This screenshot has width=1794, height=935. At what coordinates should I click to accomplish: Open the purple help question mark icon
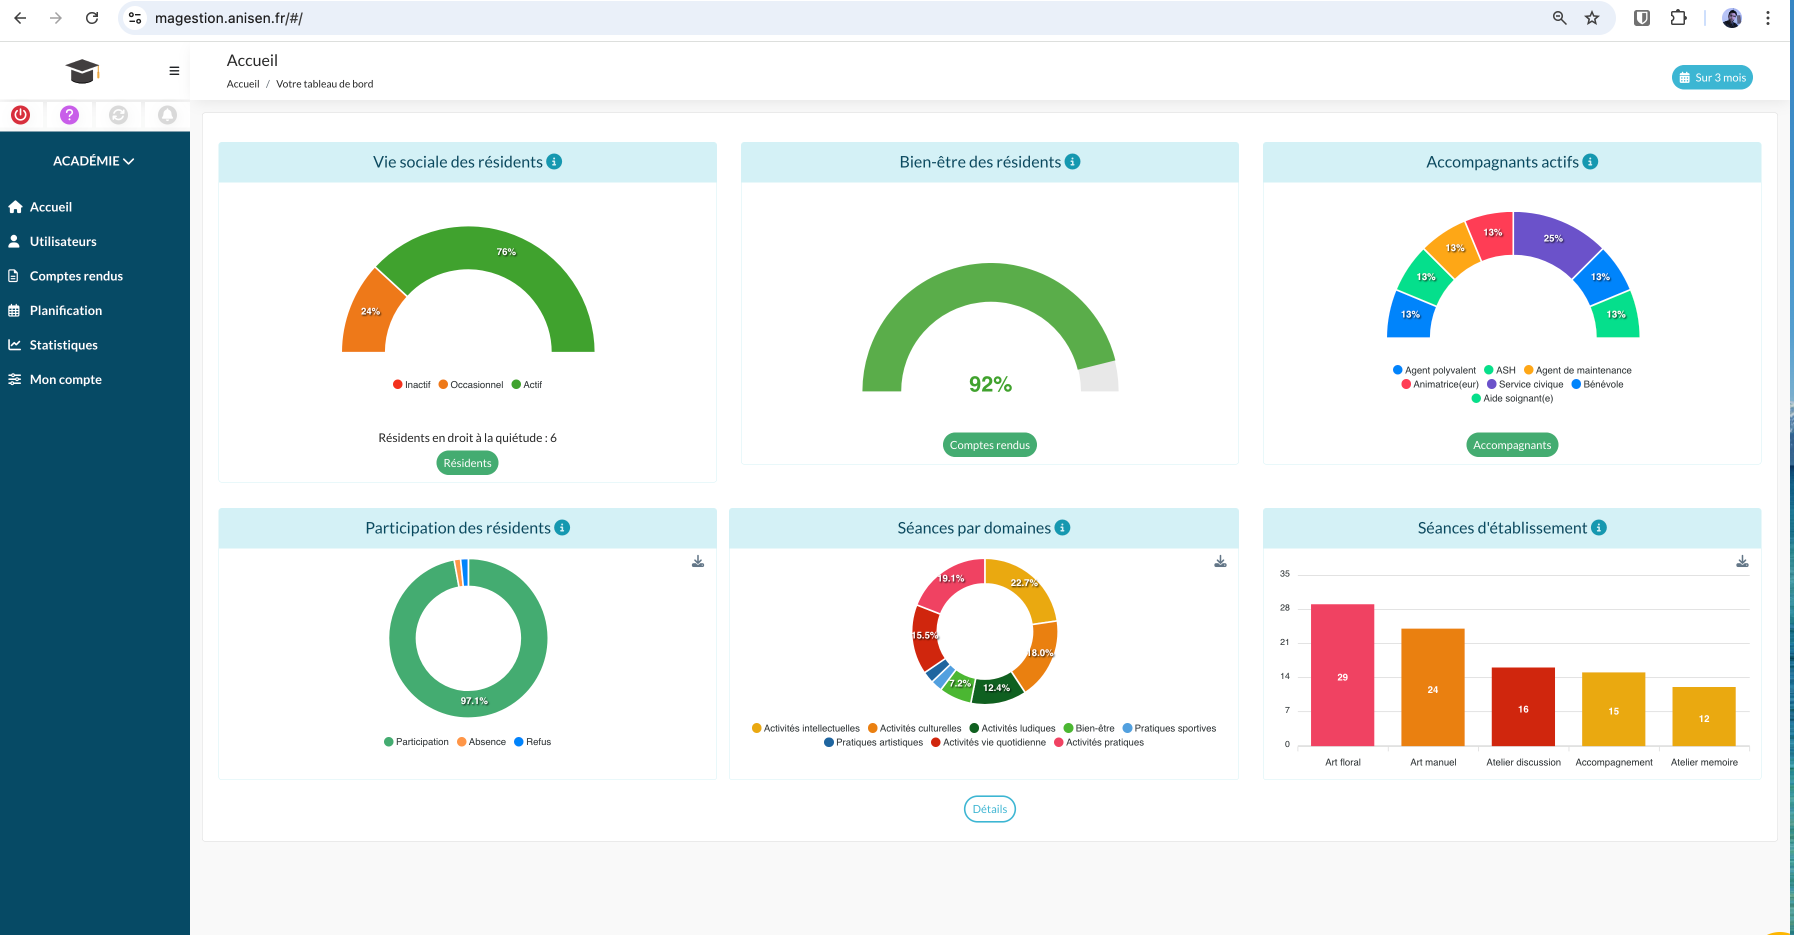coord(69,115)
